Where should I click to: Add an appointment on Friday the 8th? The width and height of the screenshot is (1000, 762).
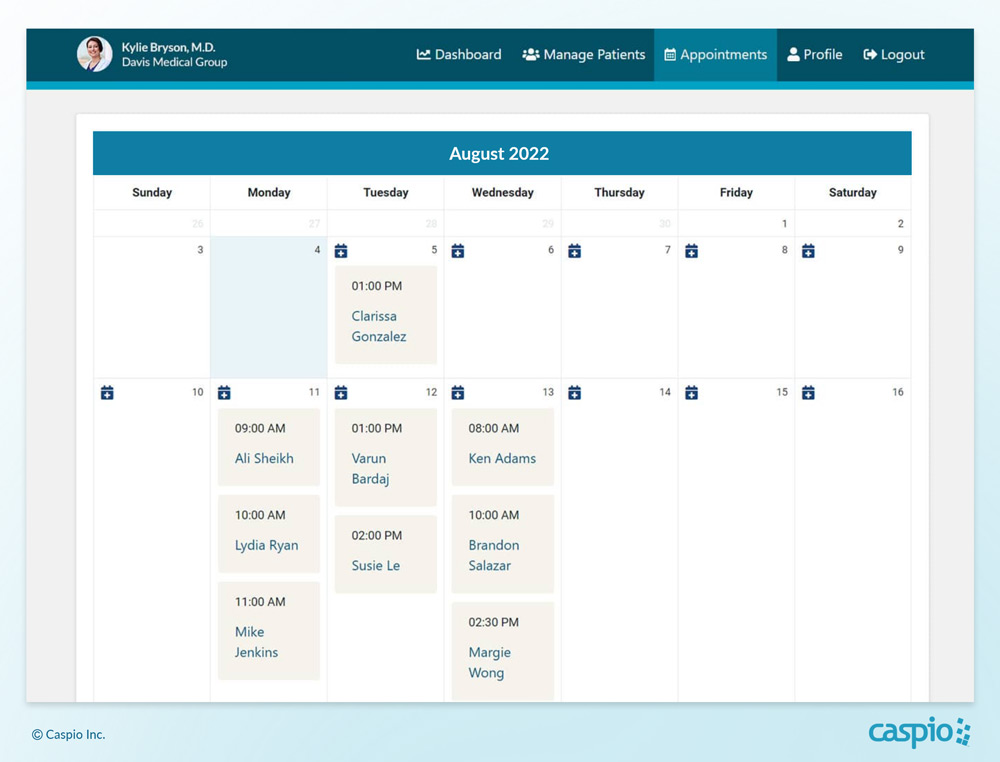(x=691, y=251)
